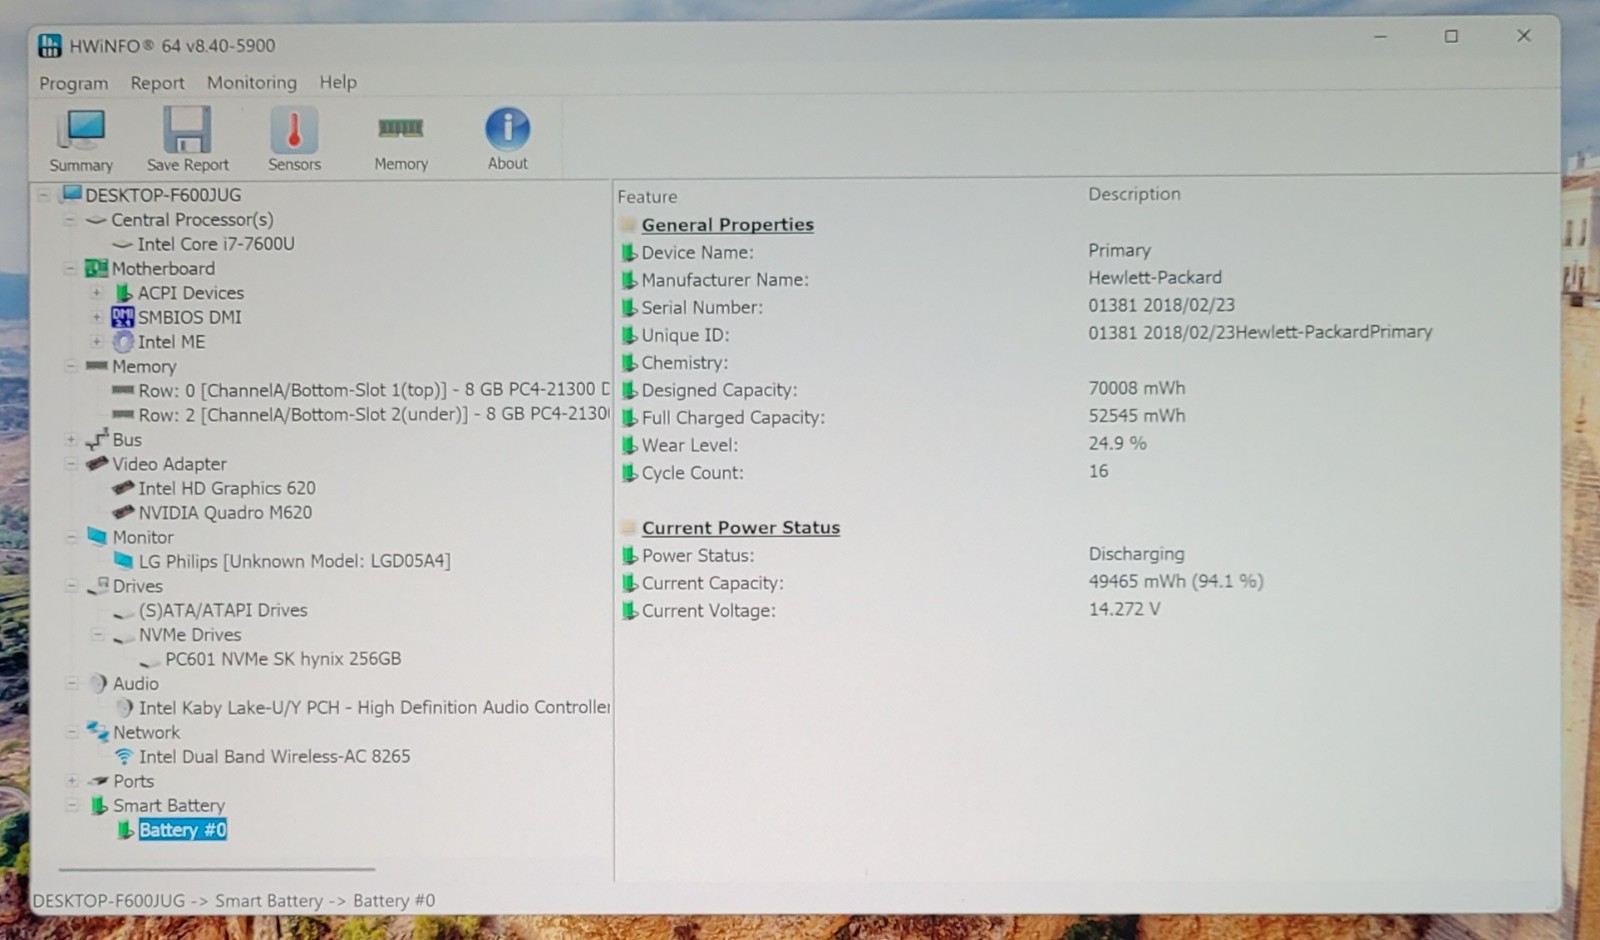Collapse the Video Adapter node
Screen dimensions: 1600x940
click(x=71, y=464)
